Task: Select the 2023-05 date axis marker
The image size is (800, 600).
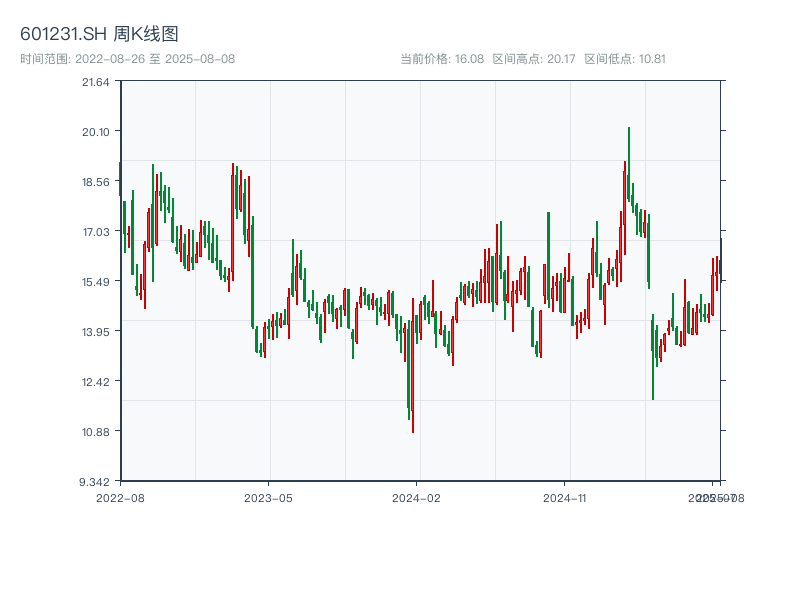Action: [268, 497]
